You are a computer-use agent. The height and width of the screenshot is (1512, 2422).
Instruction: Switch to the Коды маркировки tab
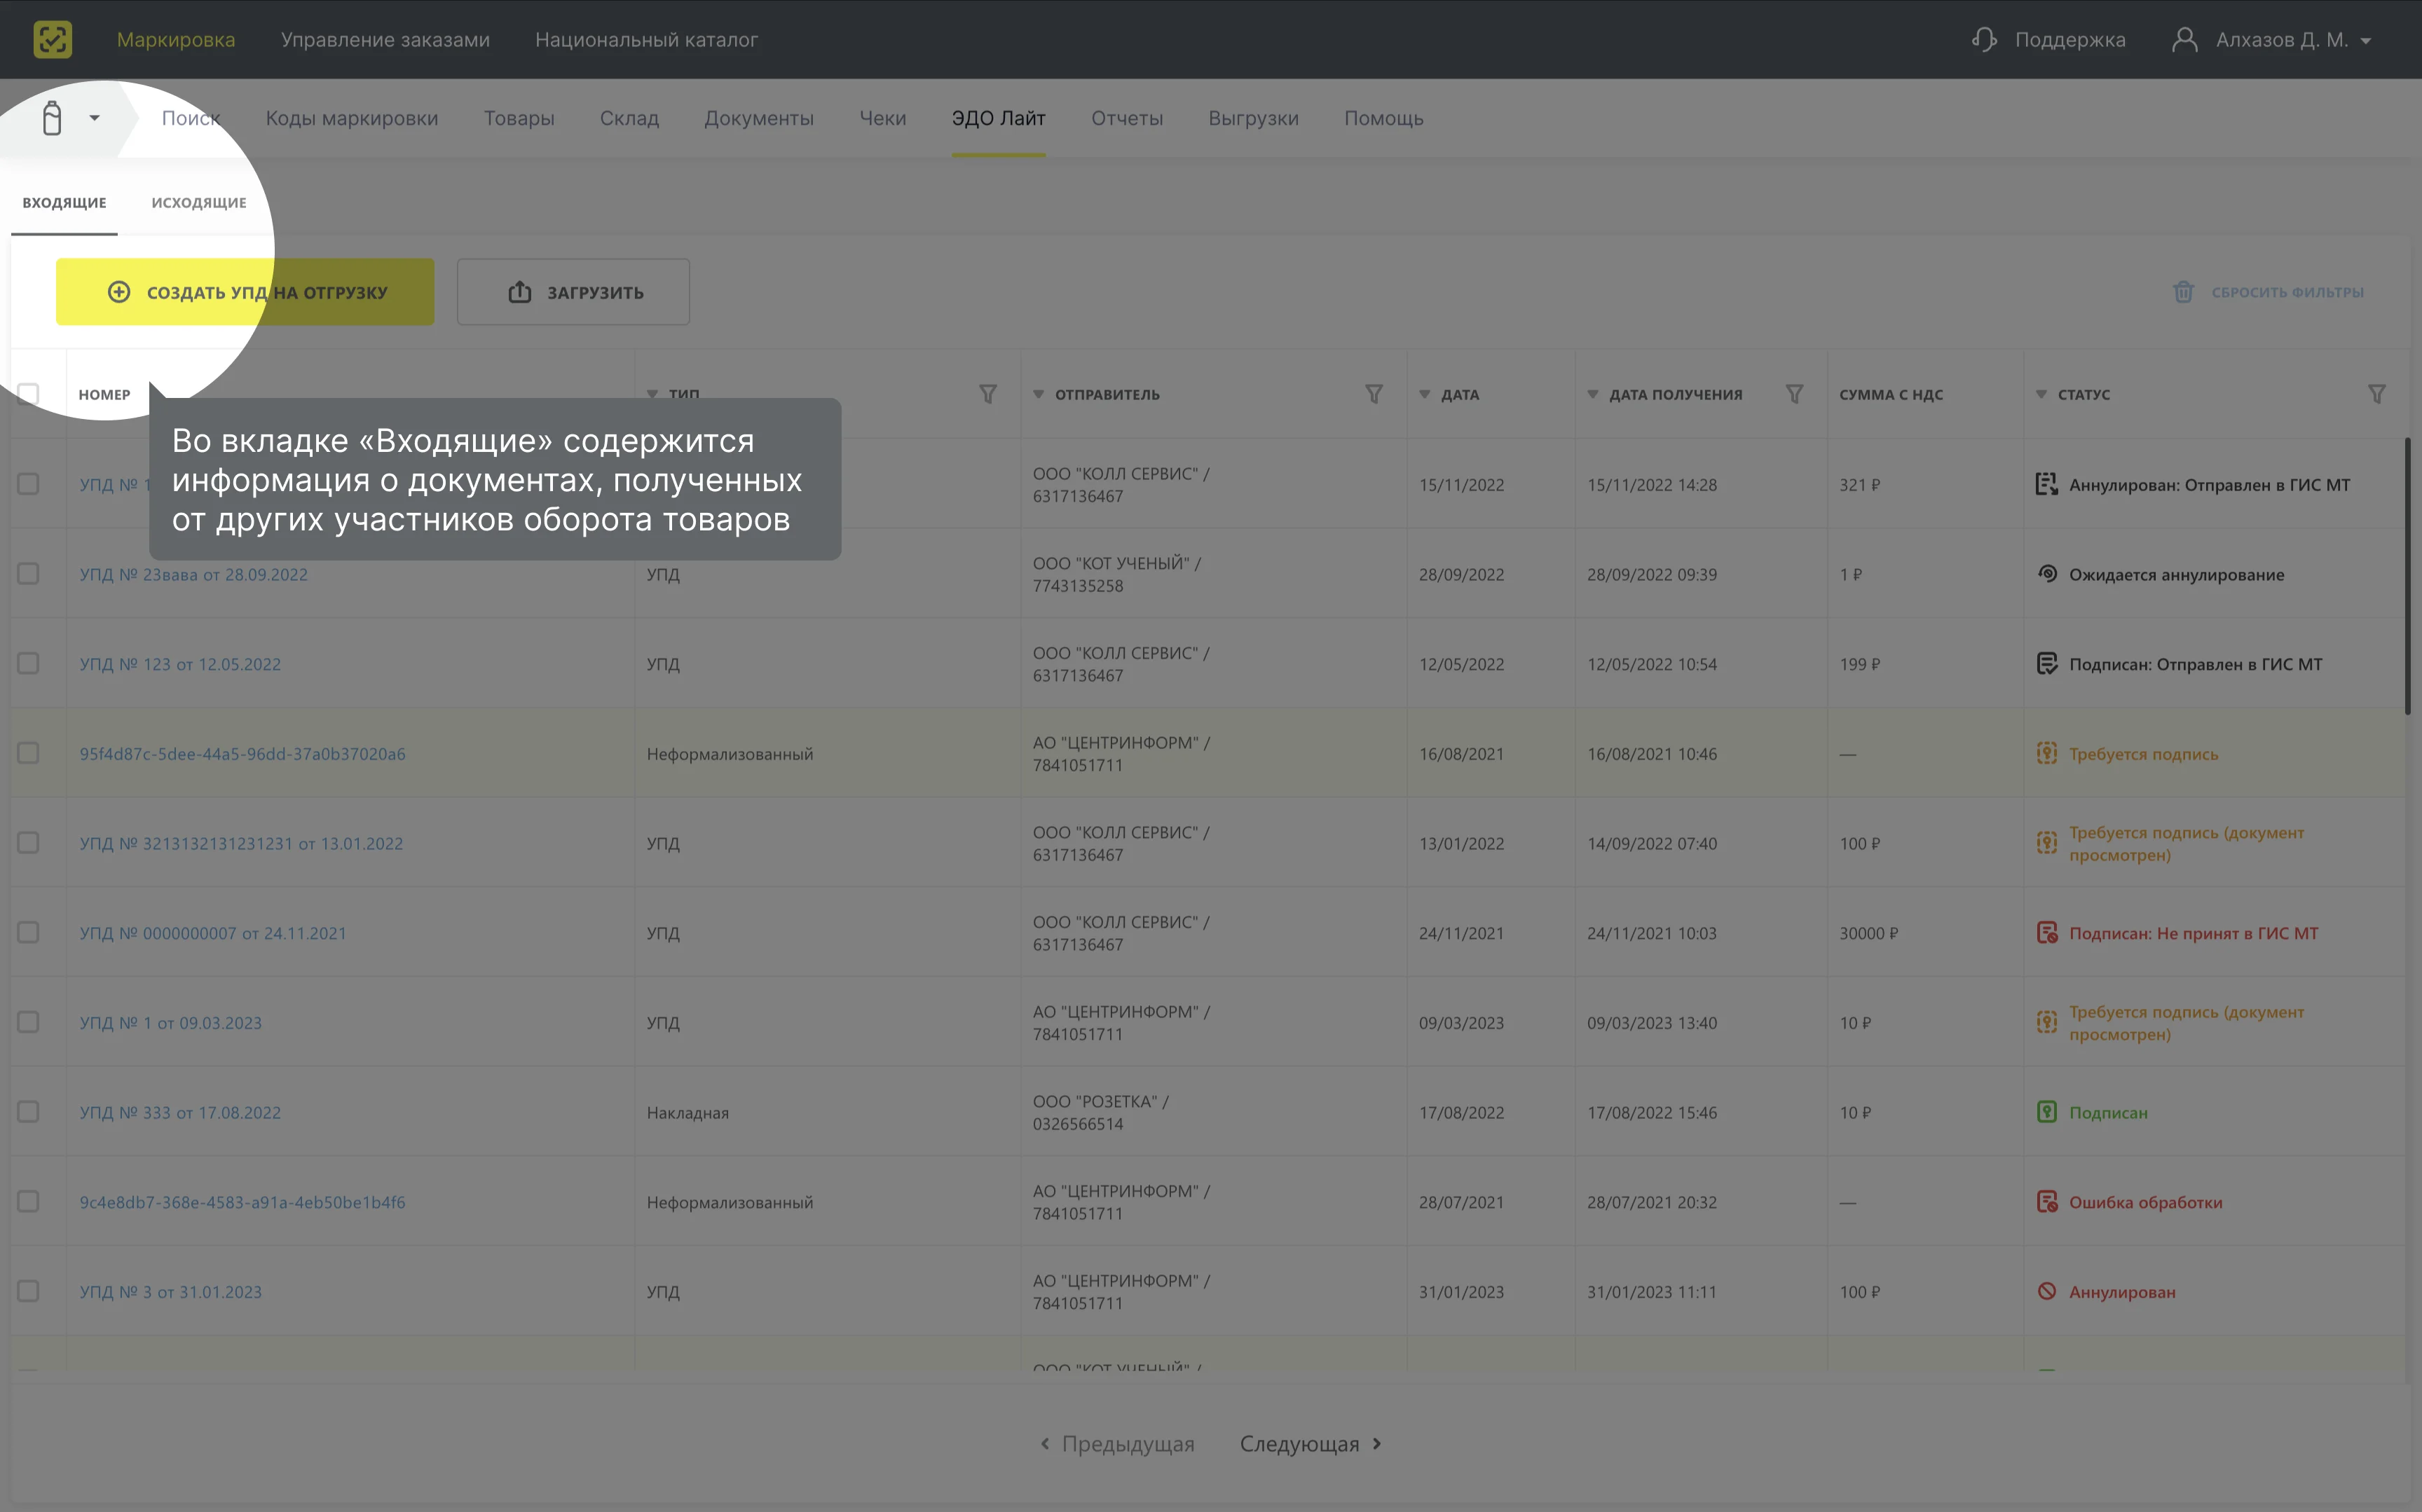tap(352, 118)
